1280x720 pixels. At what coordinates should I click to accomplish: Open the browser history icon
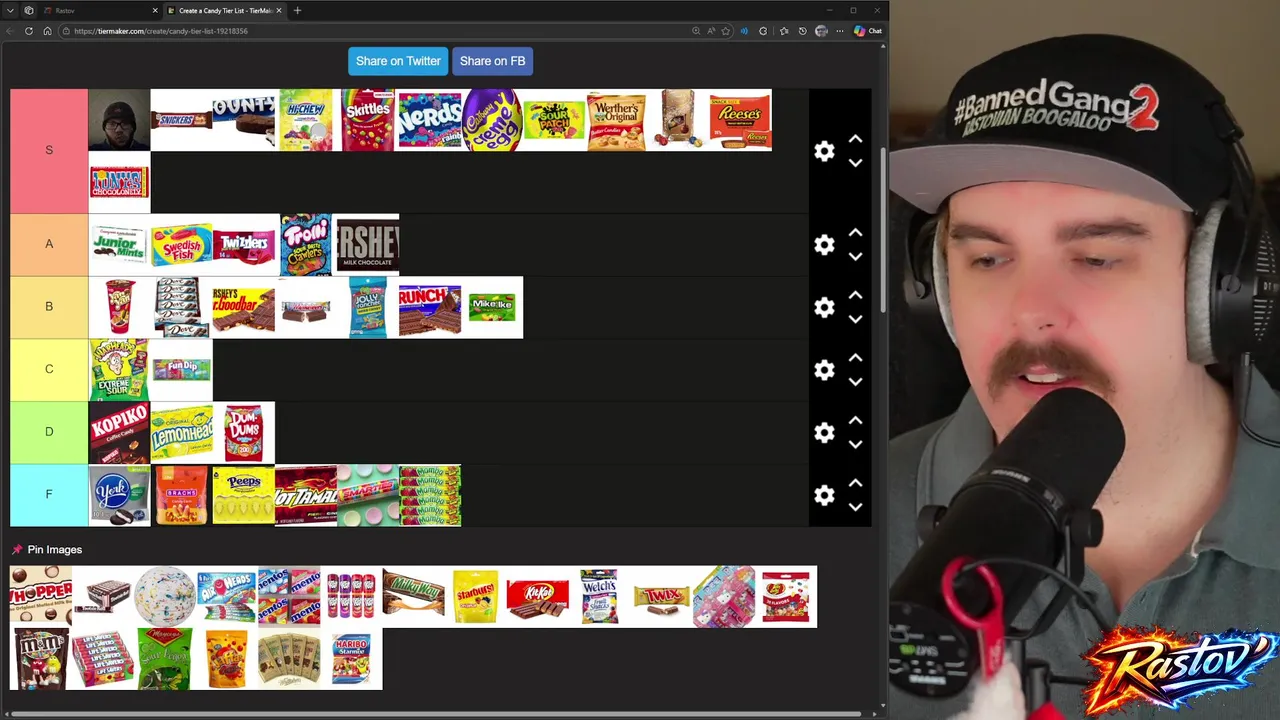click(802, 31)
